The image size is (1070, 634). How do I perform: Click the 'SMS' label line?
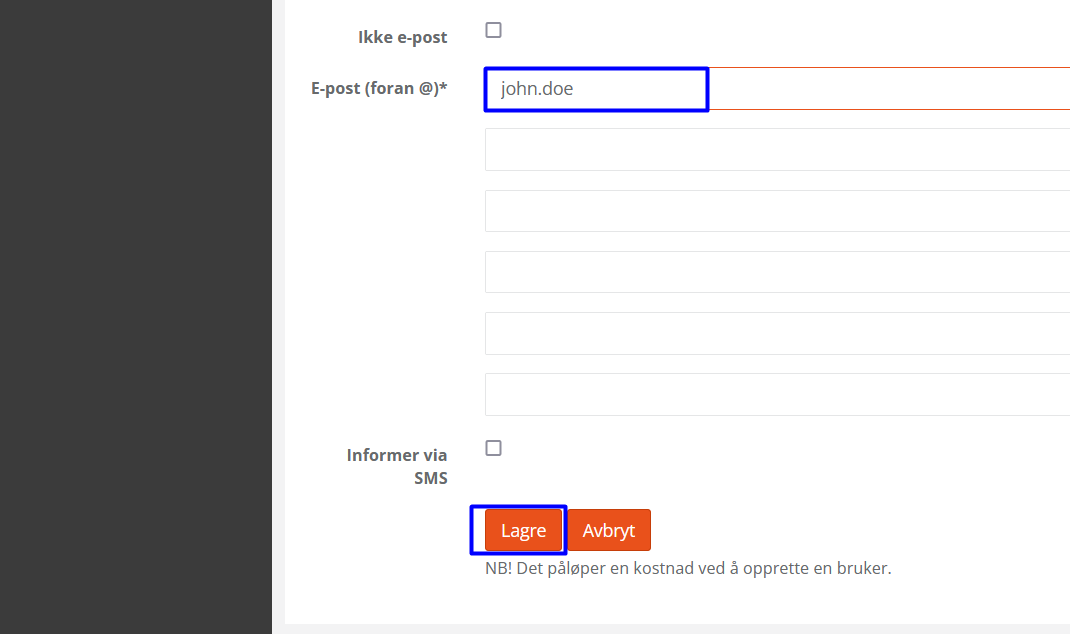point(431,478)
